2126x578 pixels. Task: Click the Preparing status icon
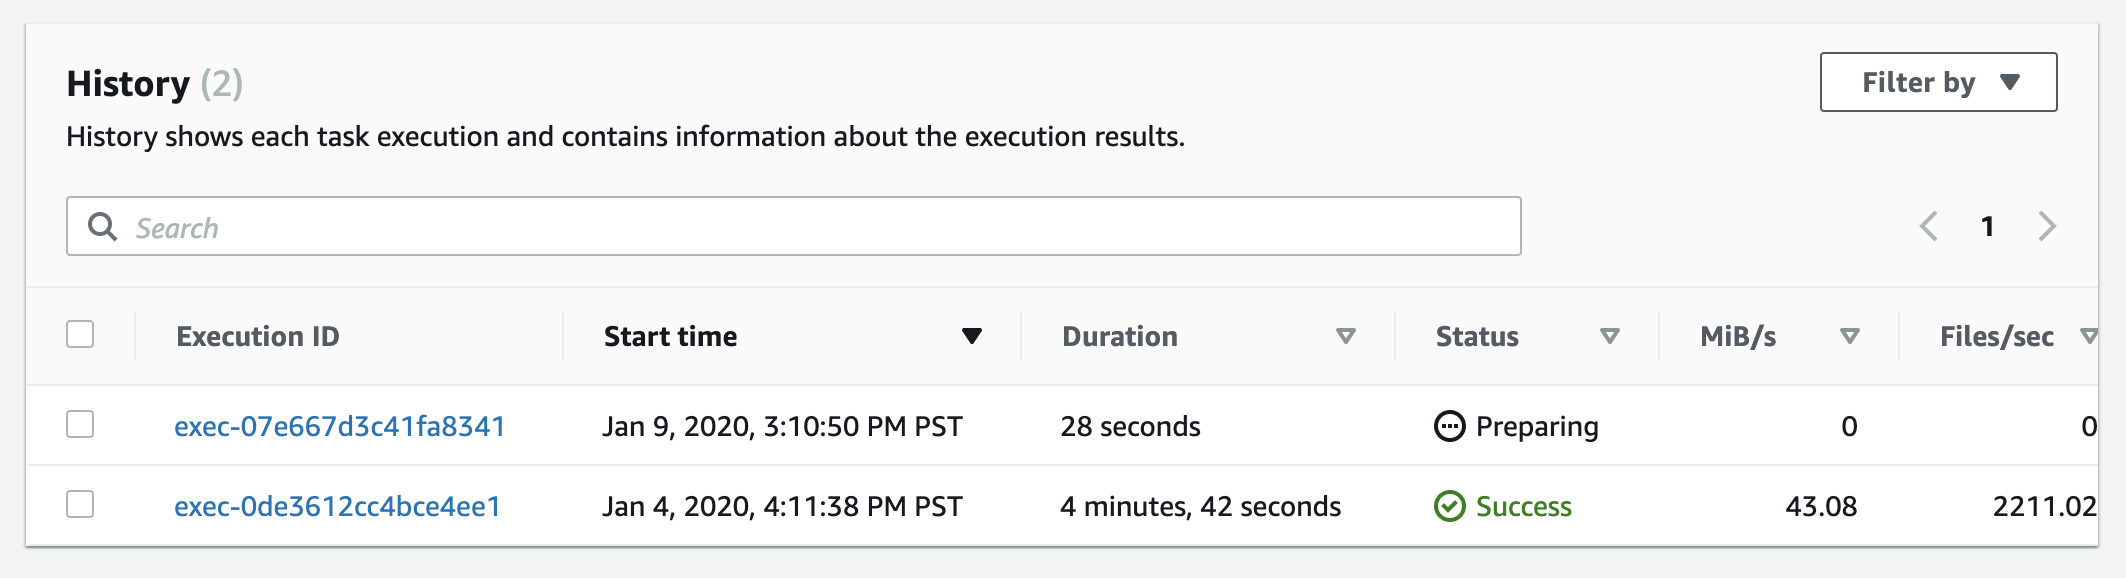point(1449,426)
